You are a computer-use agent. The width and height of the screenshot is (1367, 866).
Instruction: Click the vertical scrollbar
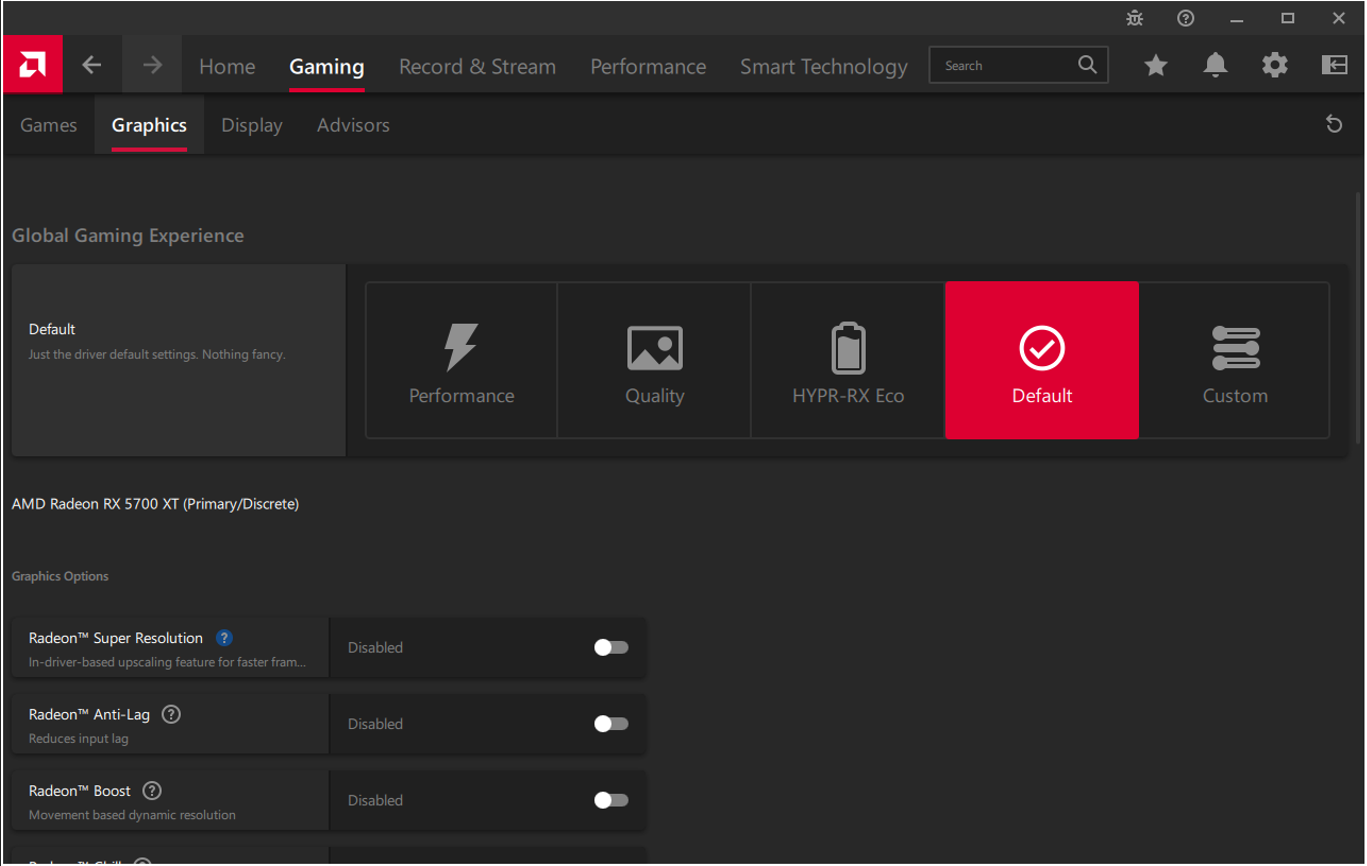point(1358,317)
